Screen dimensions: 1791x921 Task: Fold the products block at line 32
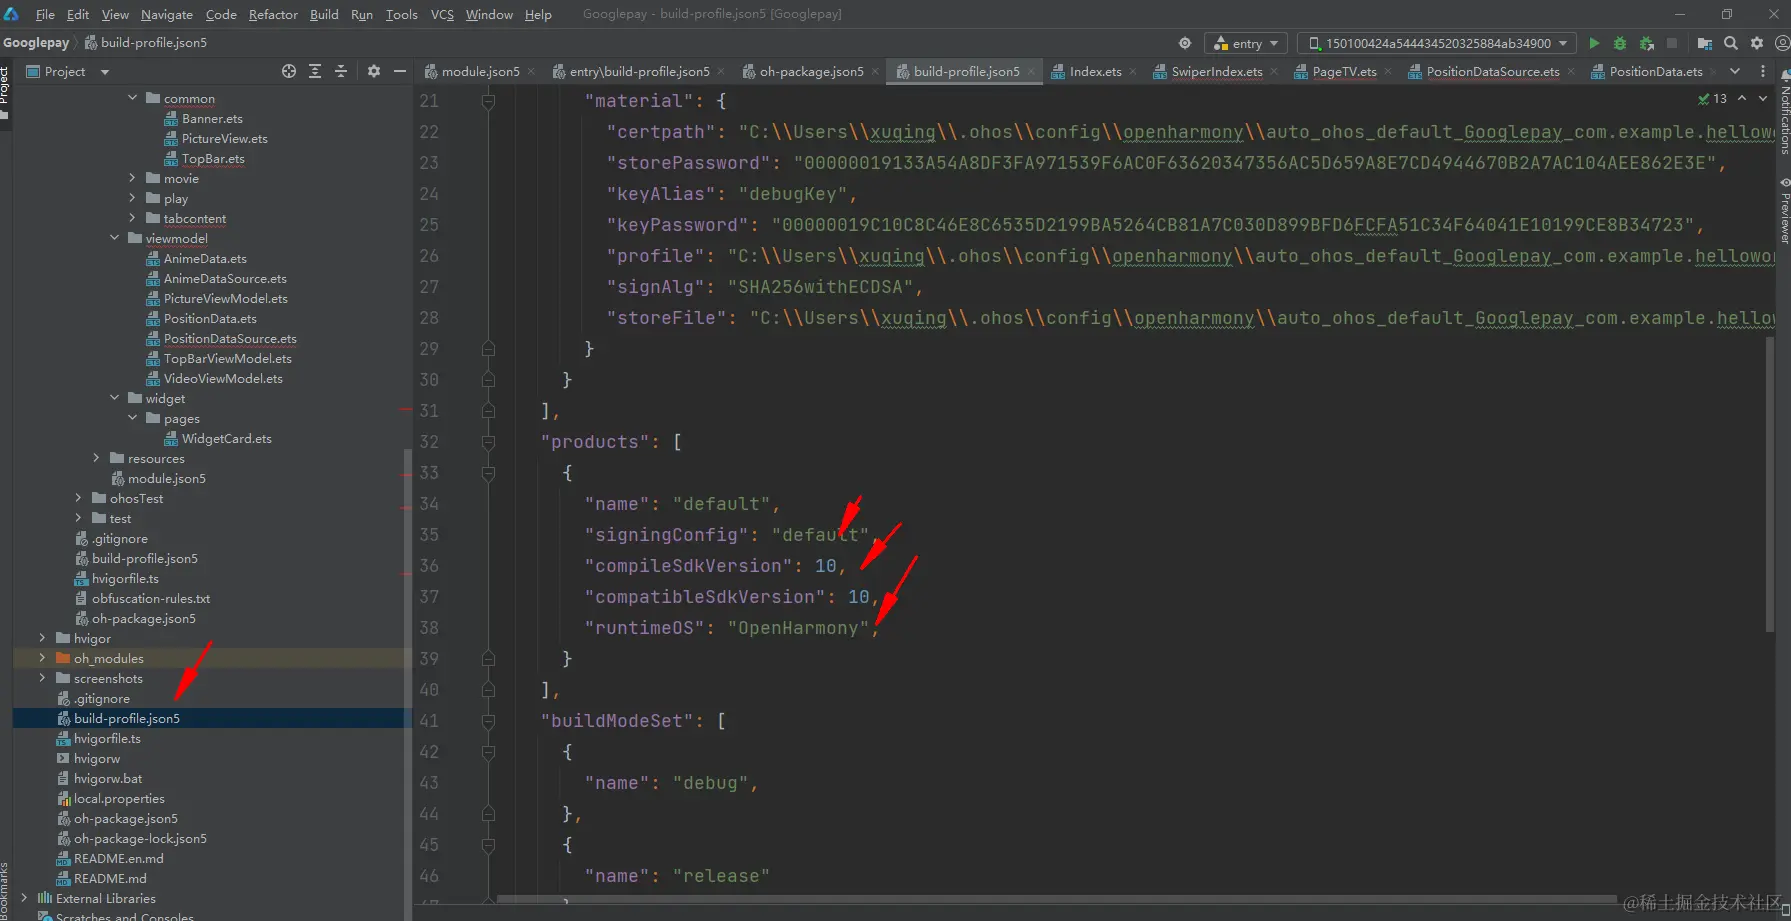pos(488,442)
